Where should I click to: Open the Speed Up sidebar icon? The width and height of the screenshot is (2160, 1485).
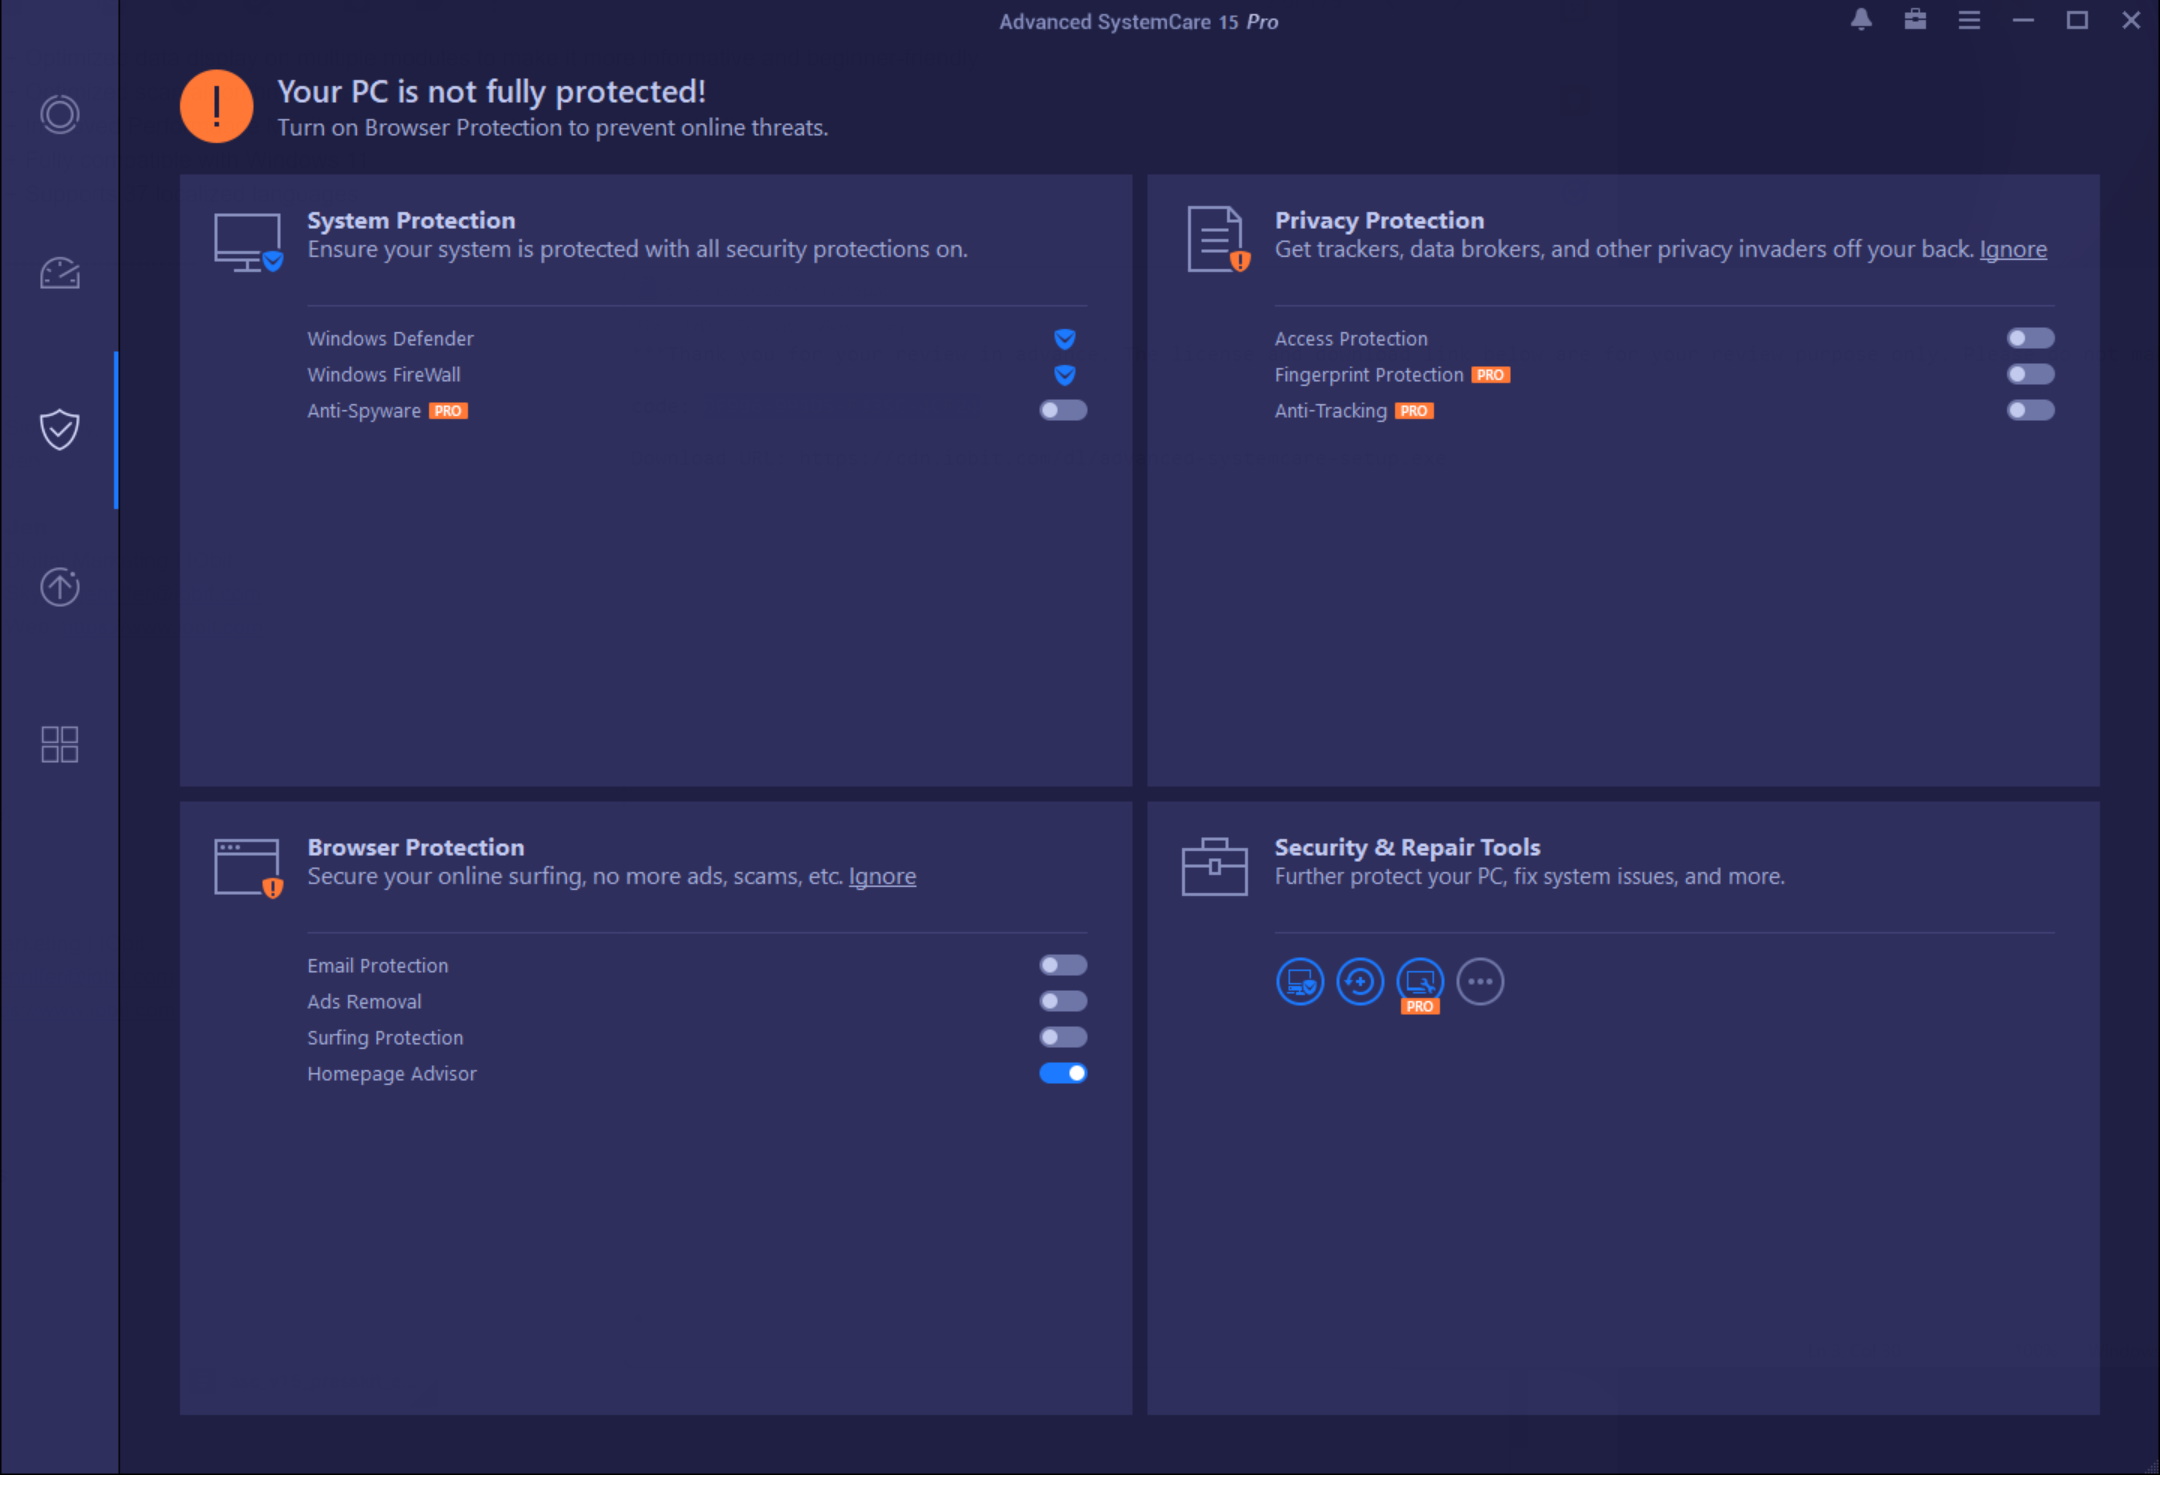point(59,273)
